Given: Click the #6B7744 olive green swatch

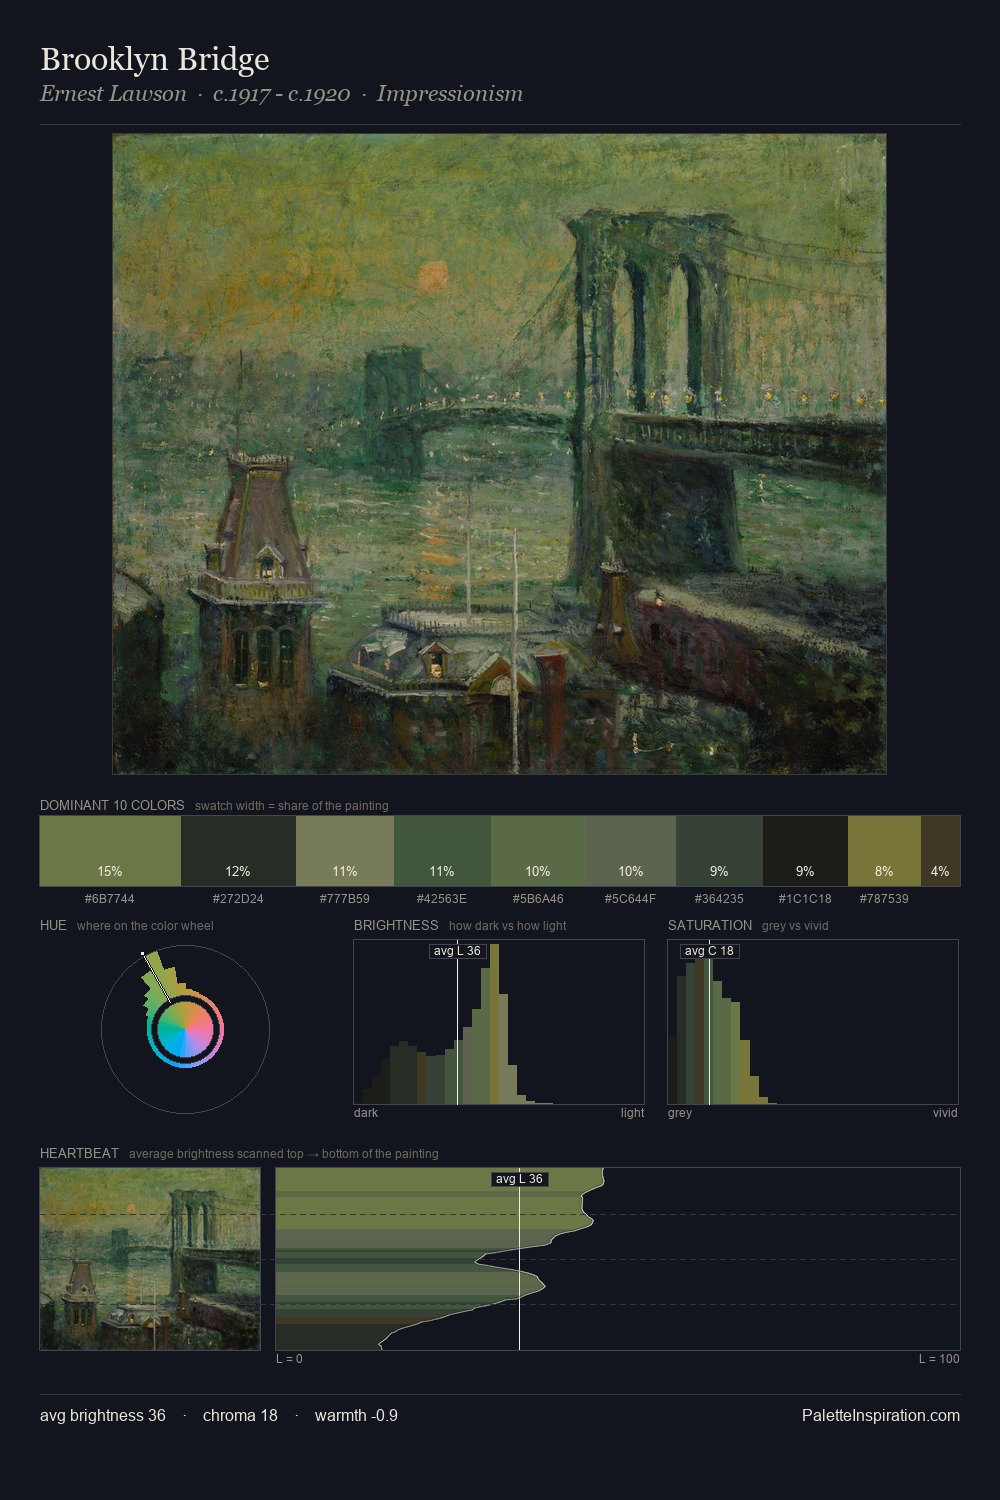Looking at the screenshot, I should 110,851.
